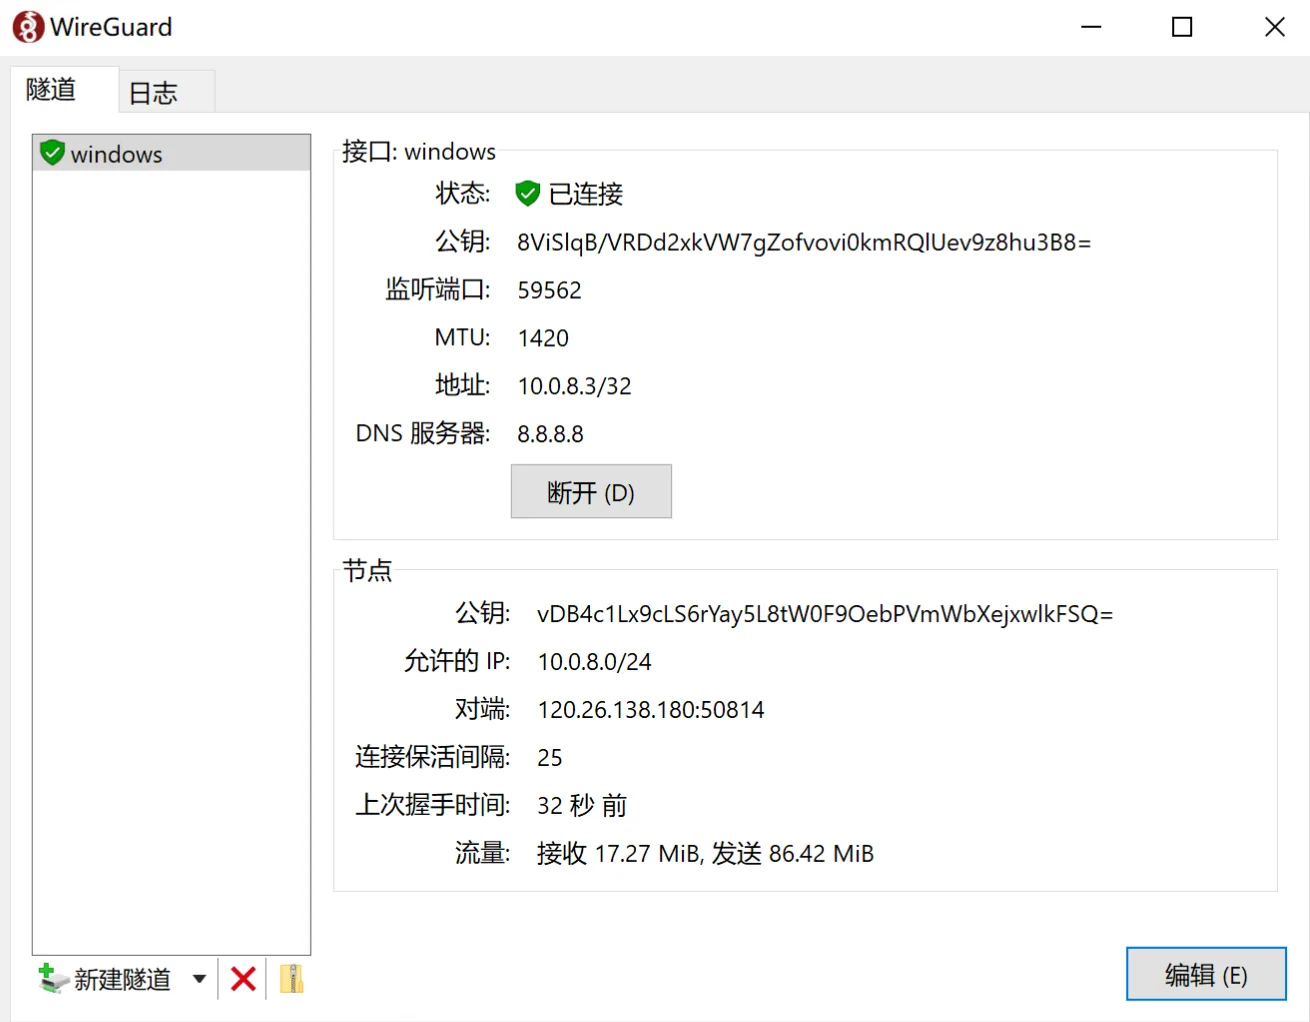Click the listening port 59562 value

coord(549,290)
